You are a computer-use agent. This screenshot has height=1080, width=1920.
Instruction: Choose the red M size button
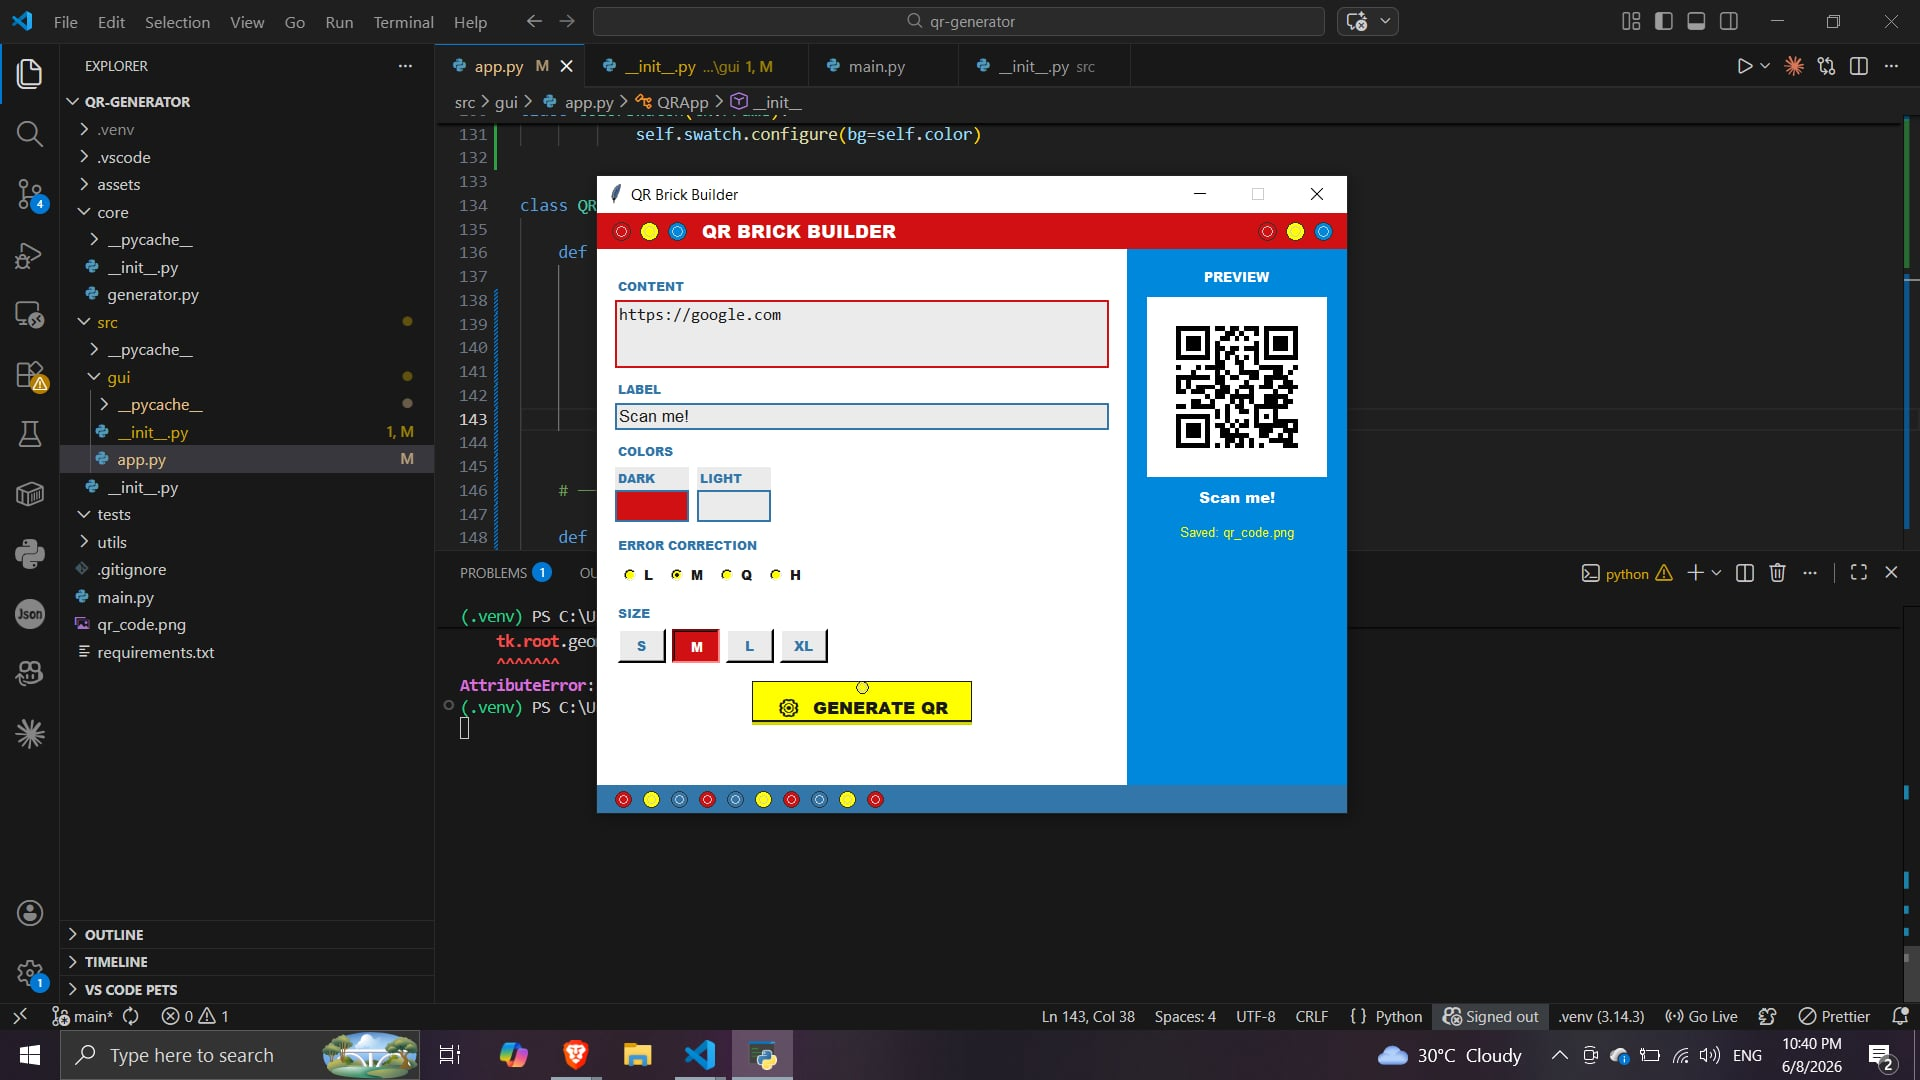[696, 646]
